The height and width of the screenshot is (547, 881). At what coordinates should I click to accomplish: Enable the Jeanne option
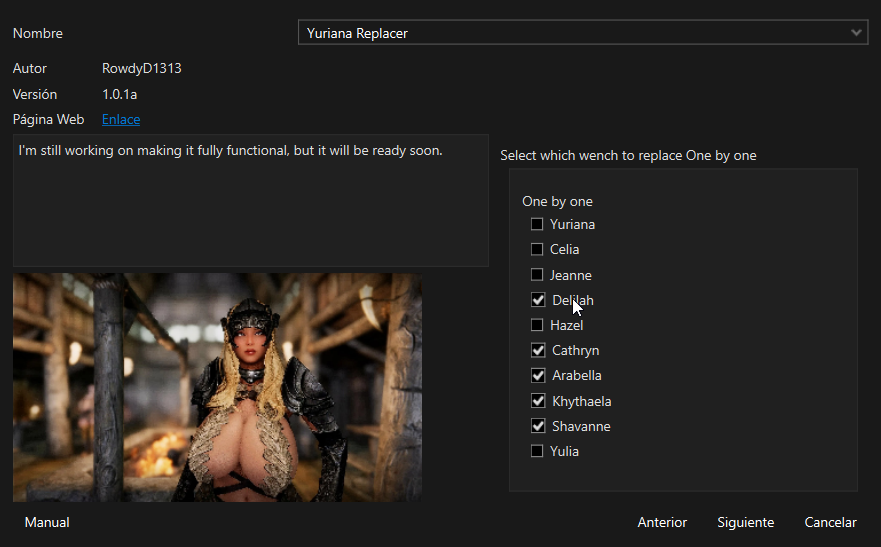click(537, 275)
